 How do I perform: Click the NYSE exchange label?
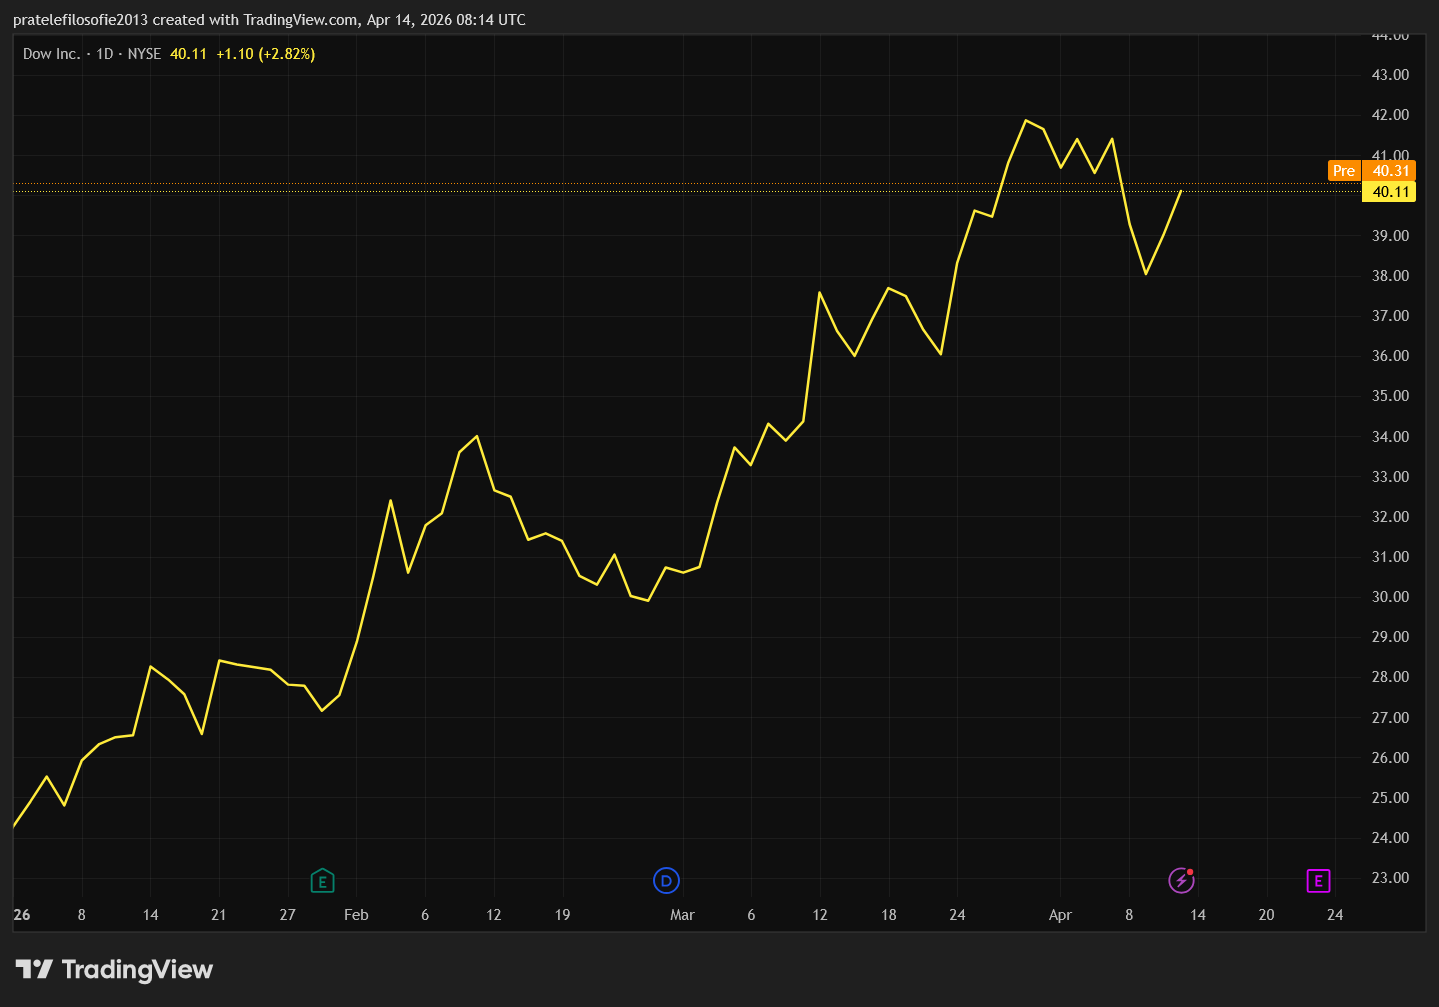point(144,54)
